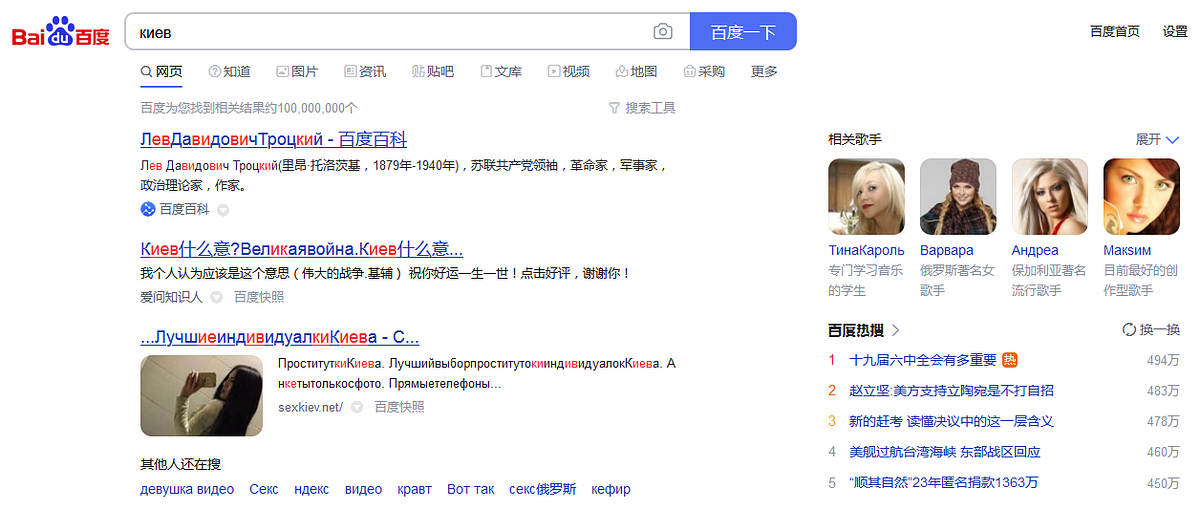Click the 热 badge on top hot search
This screenshot has height=505, width=1200.
1010,360
